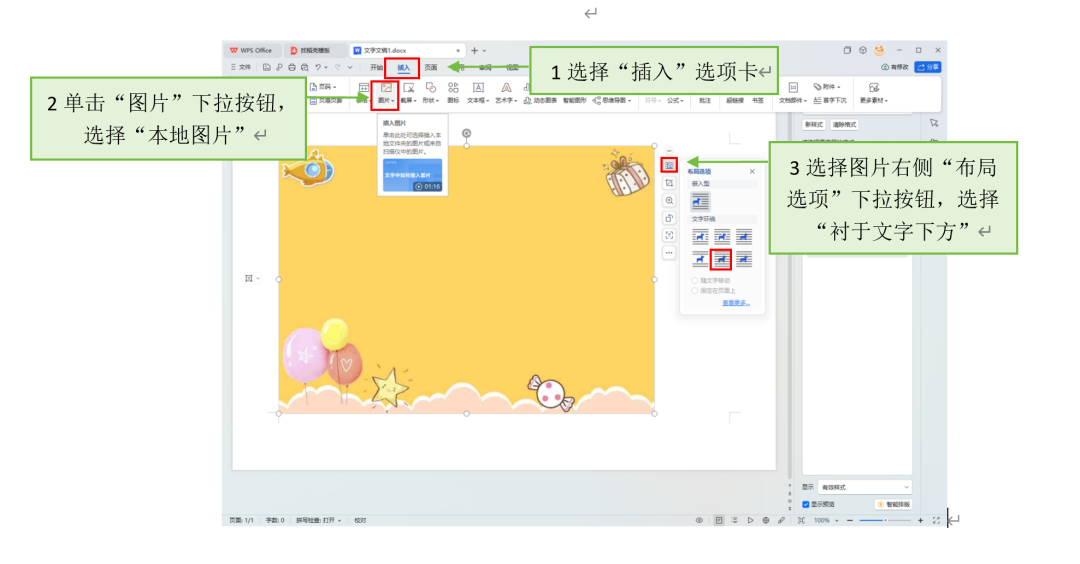Select the 开始 ribbon tab
The width and height of the screenshot is (1080, 564).
coord(376,67)
